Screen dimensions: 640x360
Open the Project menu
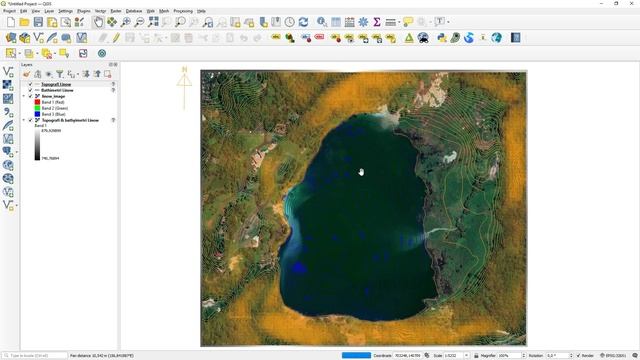[x=9, y=11]
